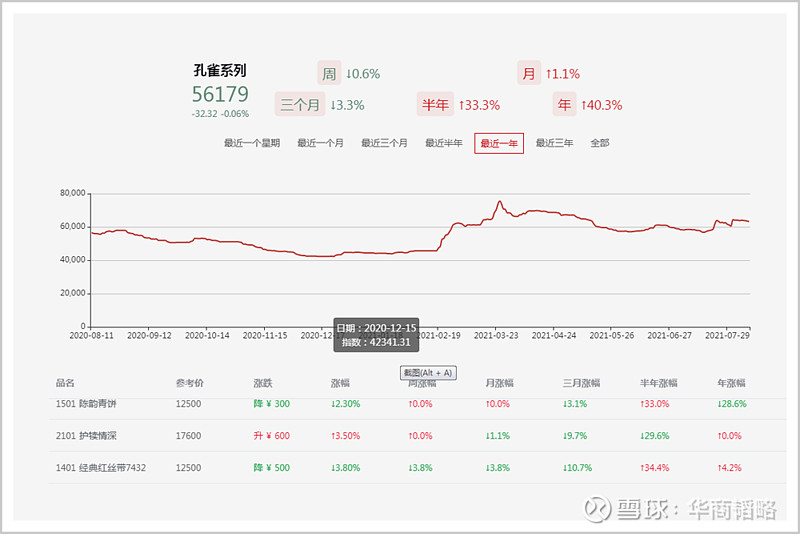Click x-axis date label 2020-08-11
The height and width of the screenshot is (534, 800).
pyautogui.click(x=91, y=336)
